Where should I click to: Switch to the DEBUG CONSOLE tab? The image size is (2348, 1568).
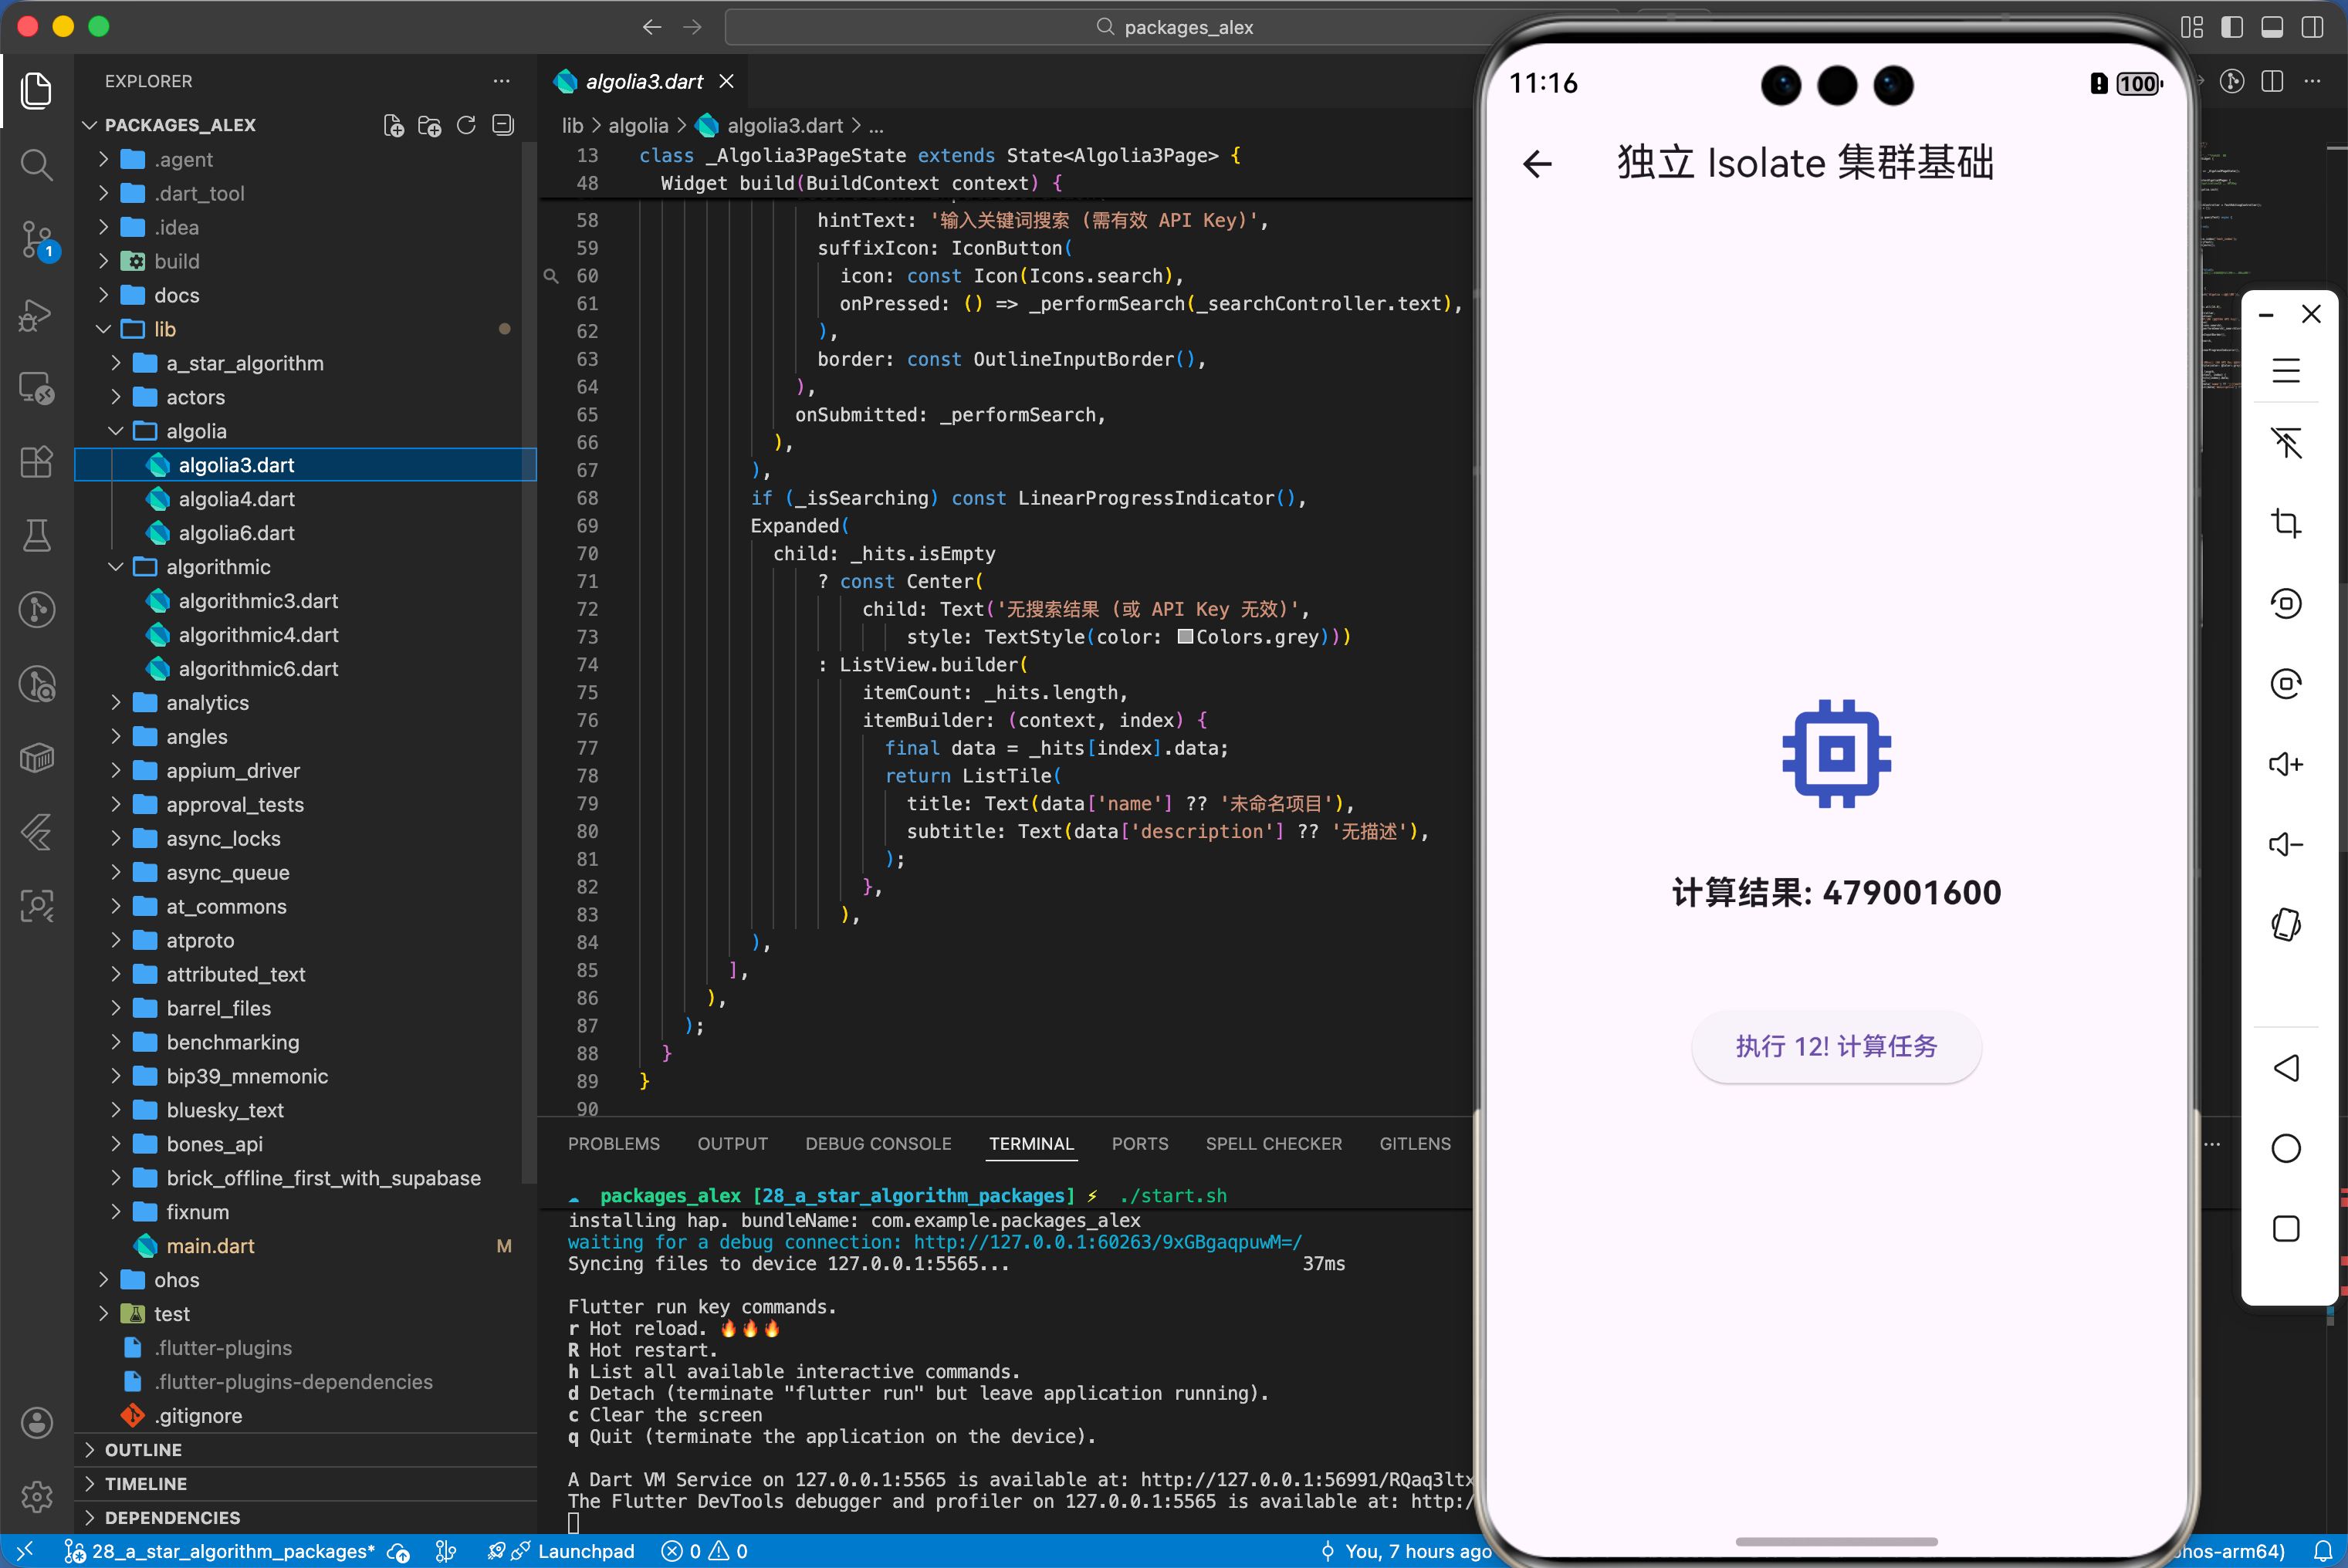point(877,1143)
